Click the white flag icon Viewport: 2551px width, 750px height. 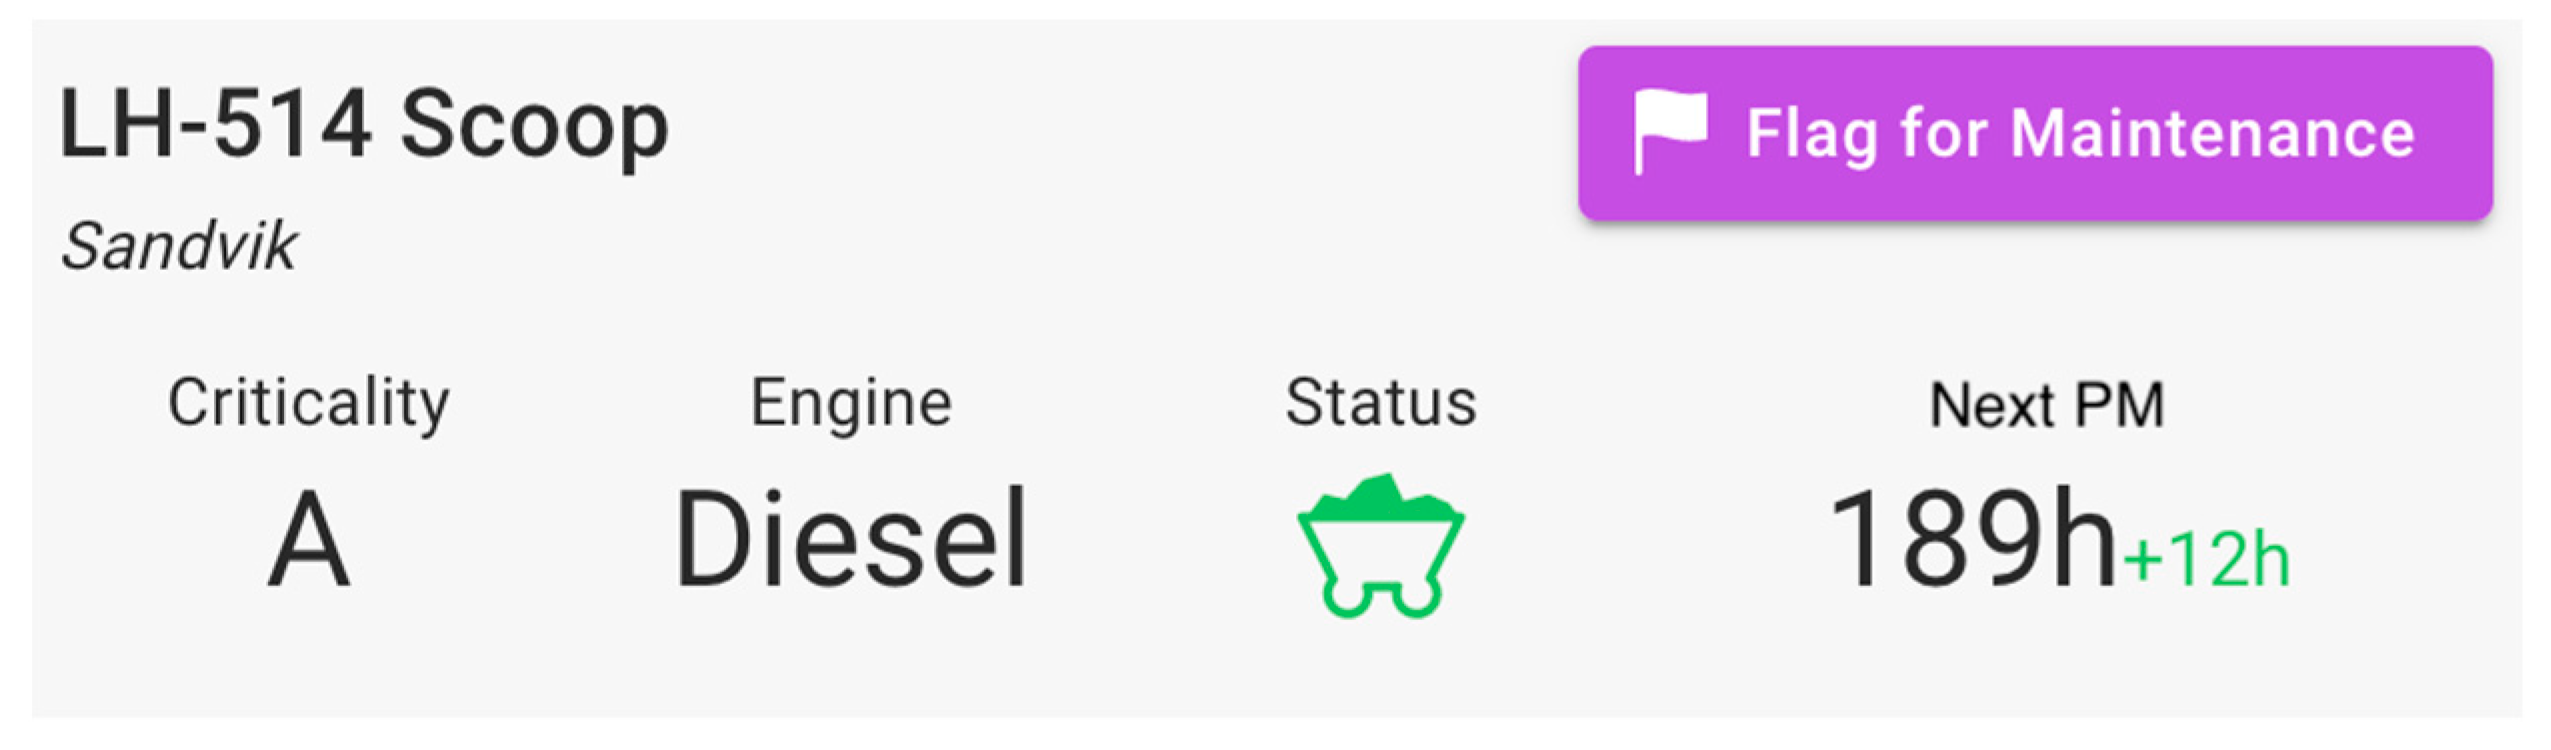[1669, 130]
